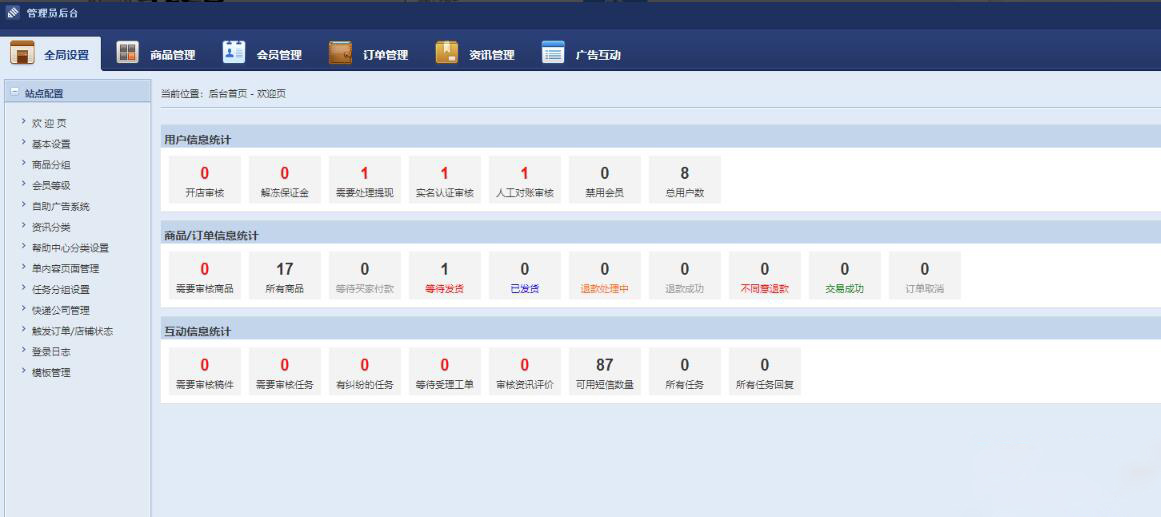Open the 实名认证审核 statistic tile
This screenshot has height=517, width=1161.
pos(444,181)
